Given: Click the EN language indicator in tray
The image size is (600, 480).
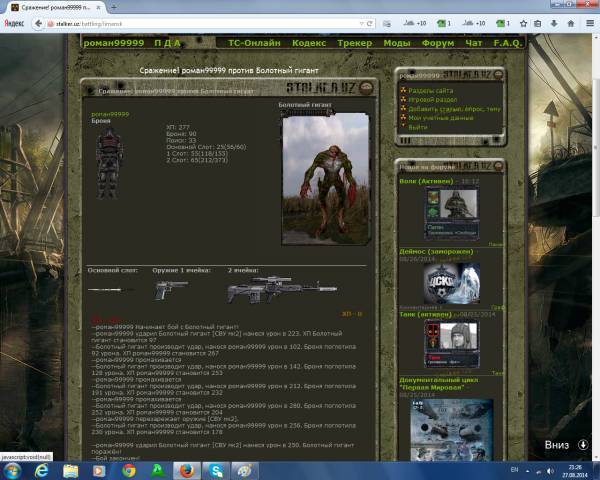Looking at the screenshot, I should point(514,470).
